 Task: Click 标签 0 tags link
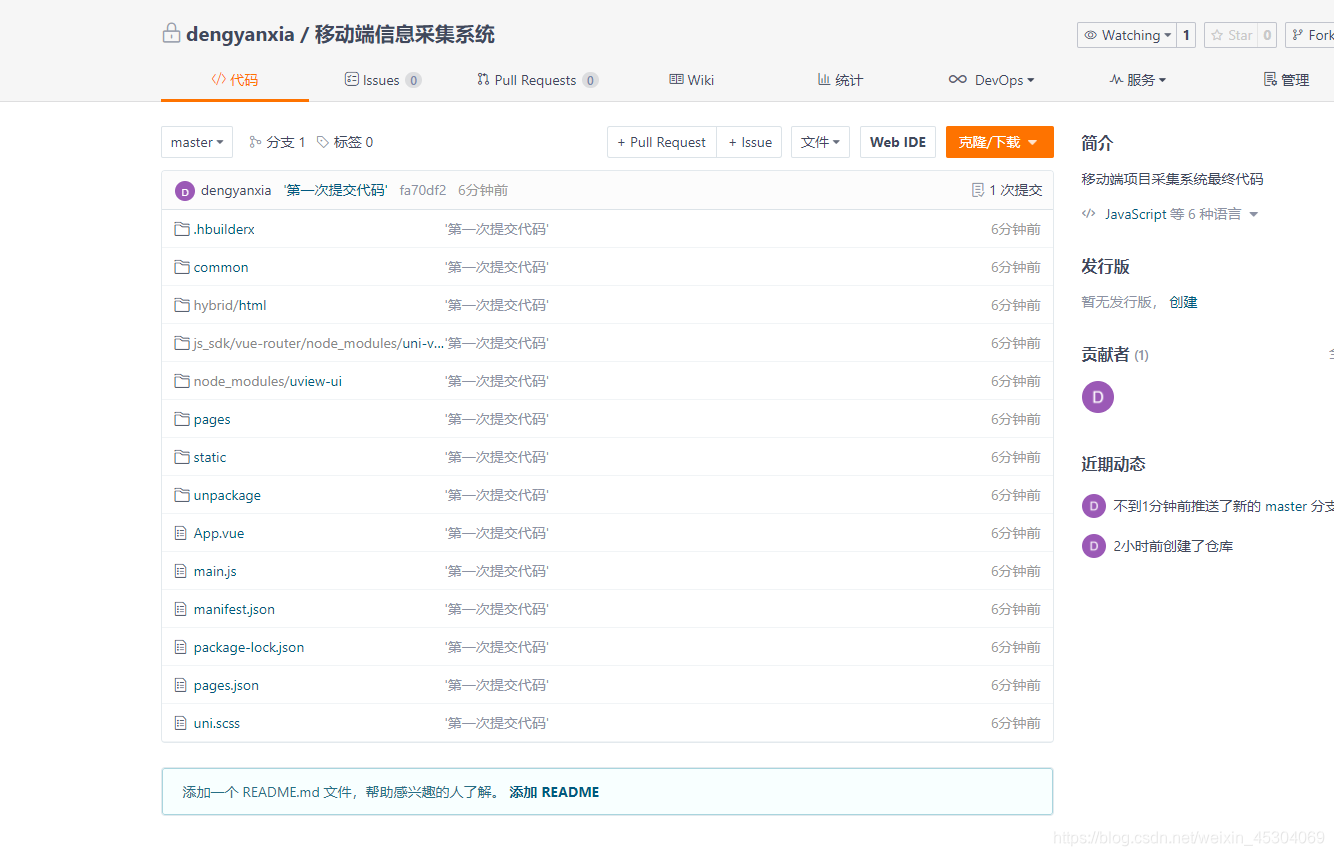point(345,142)
